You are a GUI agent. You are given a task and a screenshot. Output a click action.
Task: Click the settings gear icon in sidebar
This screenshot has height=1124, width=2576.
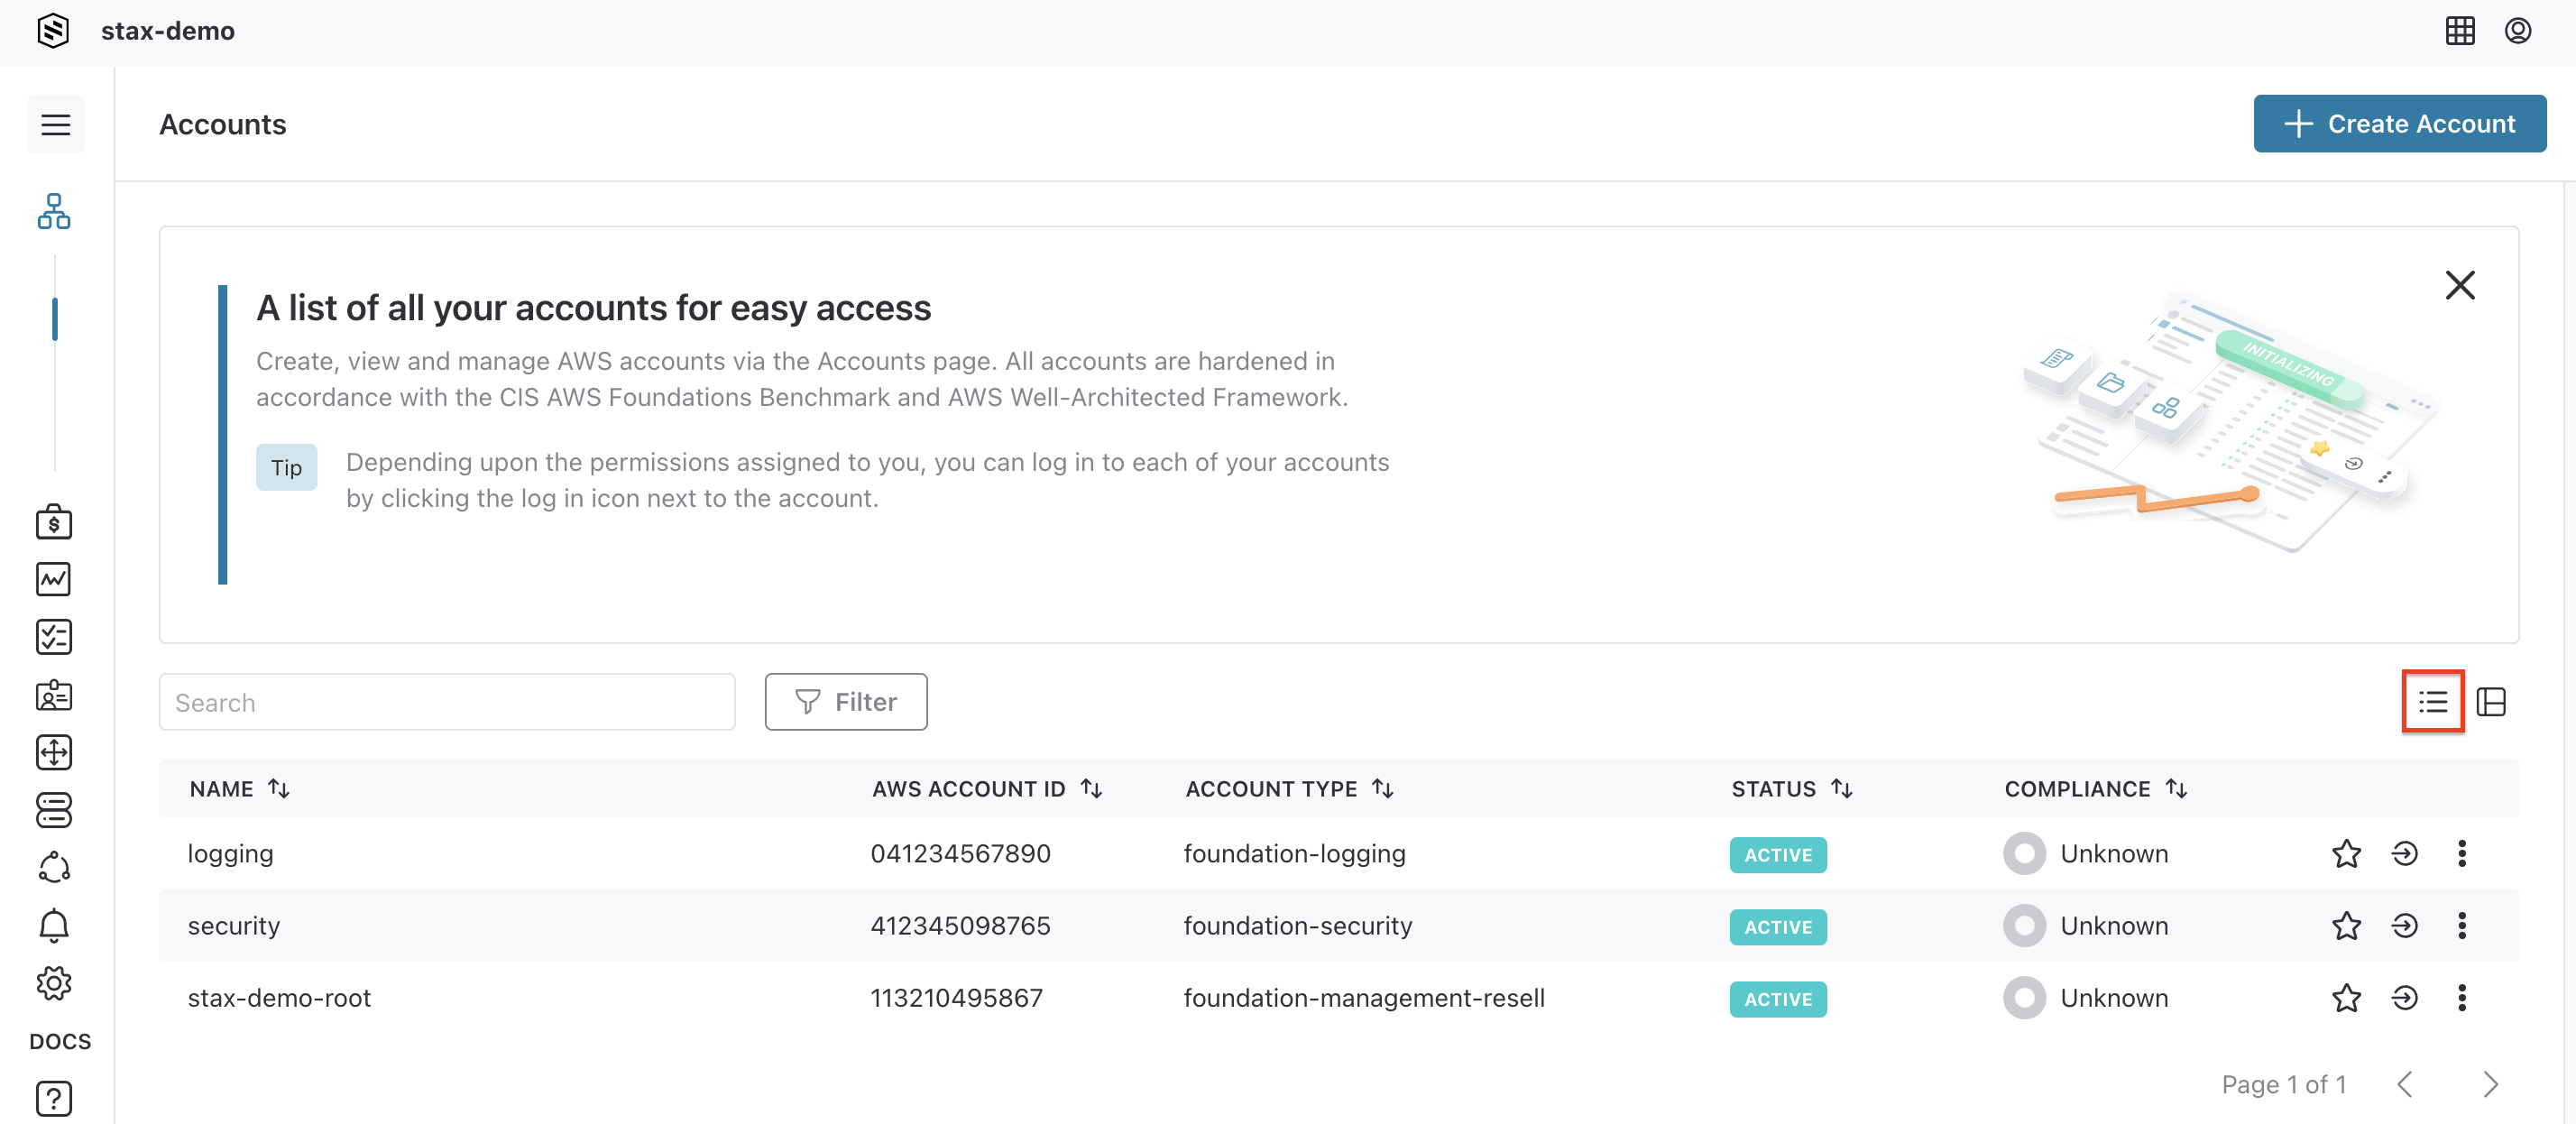(x=54, y=982)
